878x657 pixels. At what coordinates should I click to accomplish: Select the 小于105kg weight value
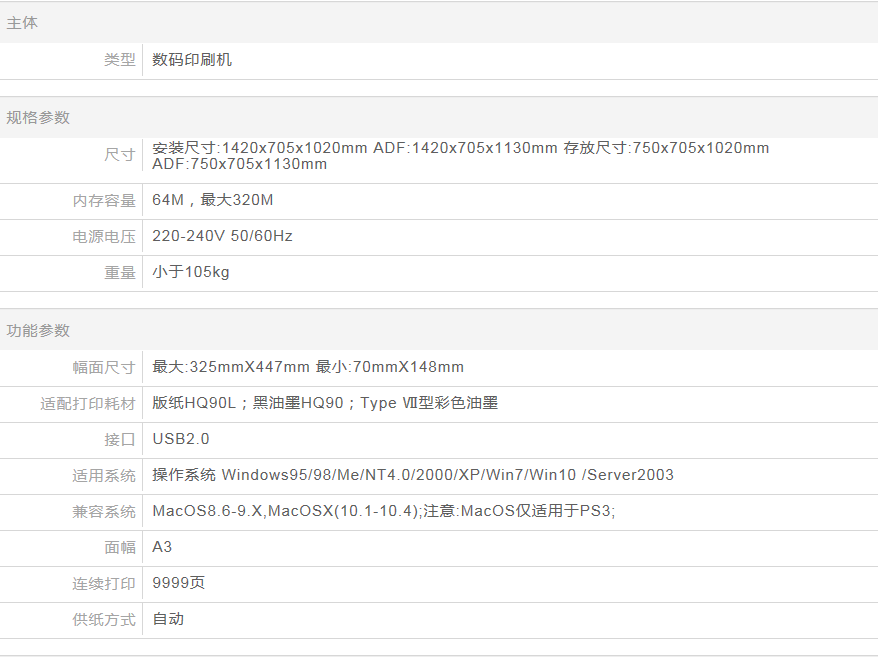pyautogui.click(x=191, y=272)
